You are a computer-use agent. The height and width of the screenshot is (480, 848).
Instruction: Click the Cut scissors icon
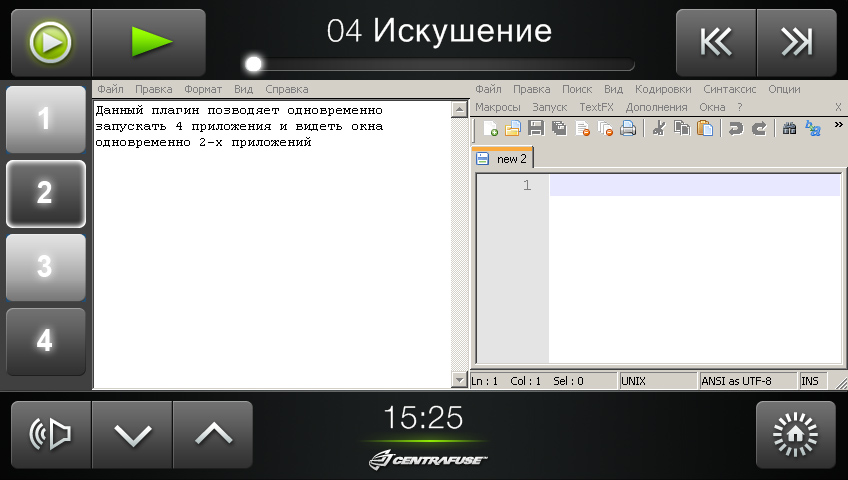point(659,128)
